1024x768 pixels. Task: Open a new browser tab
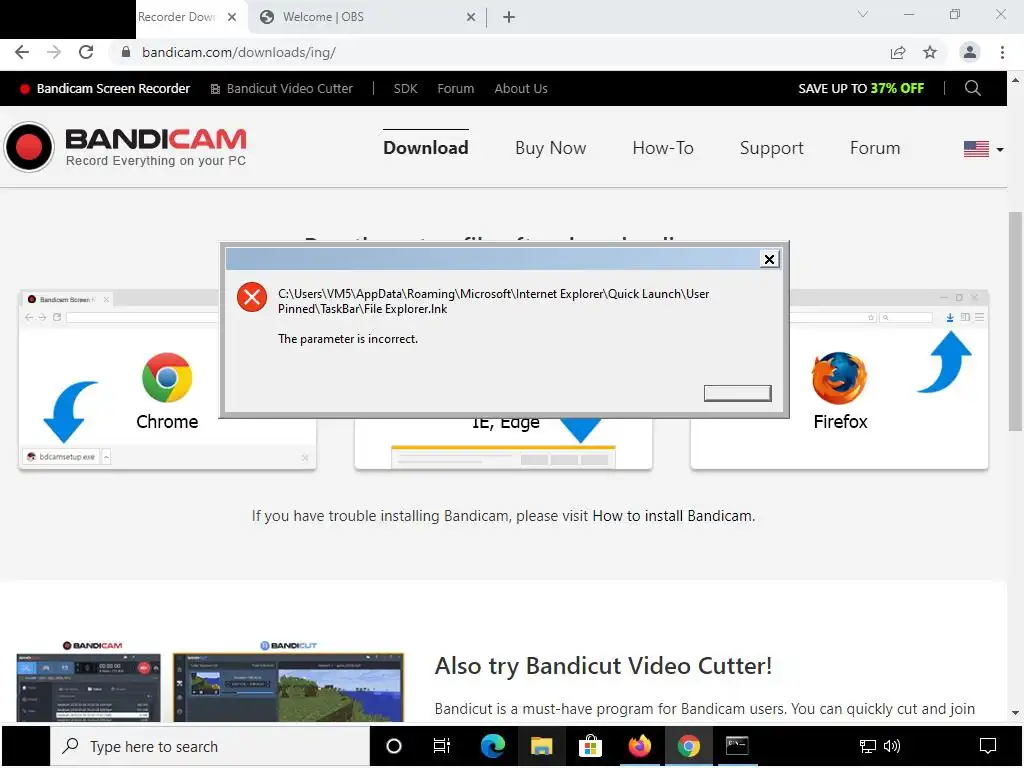[x=509, y=17]
